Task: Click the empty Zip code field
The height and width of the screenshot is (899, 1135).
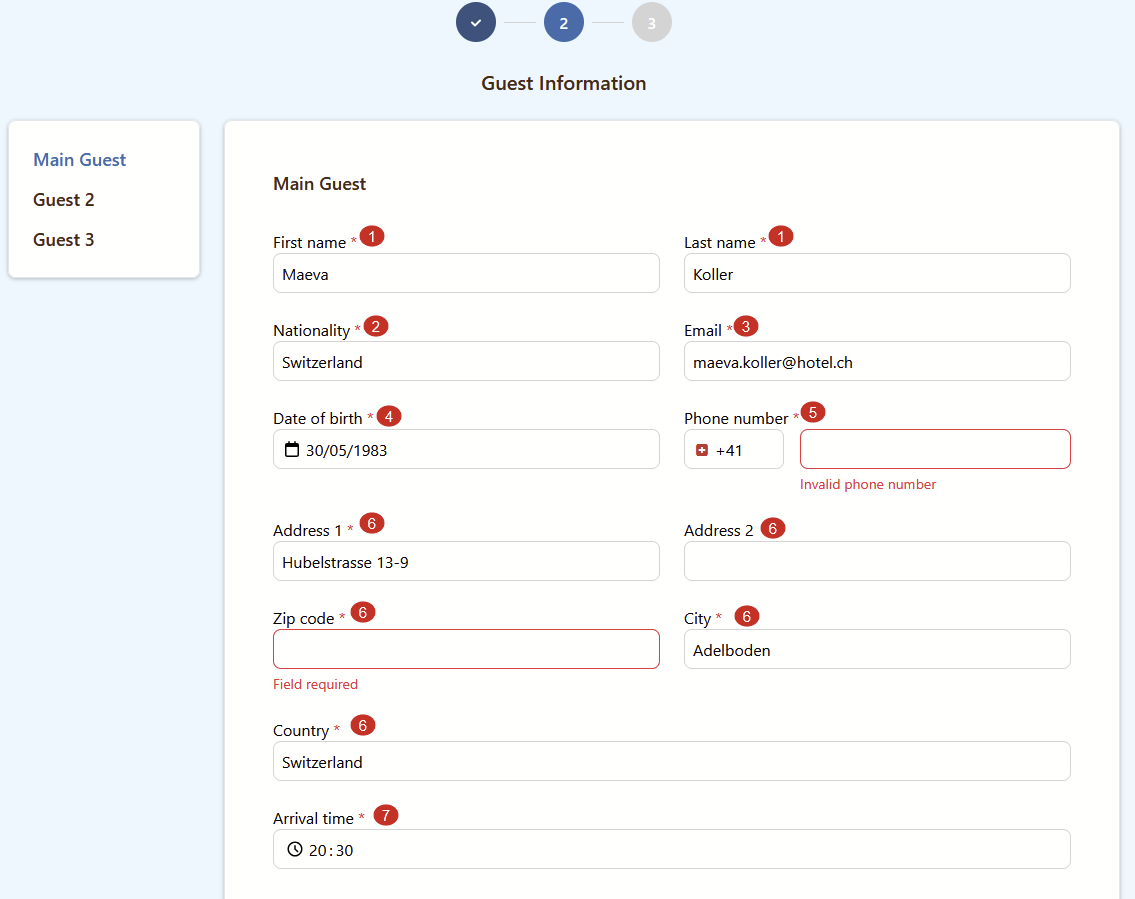Action: [466, 650]
